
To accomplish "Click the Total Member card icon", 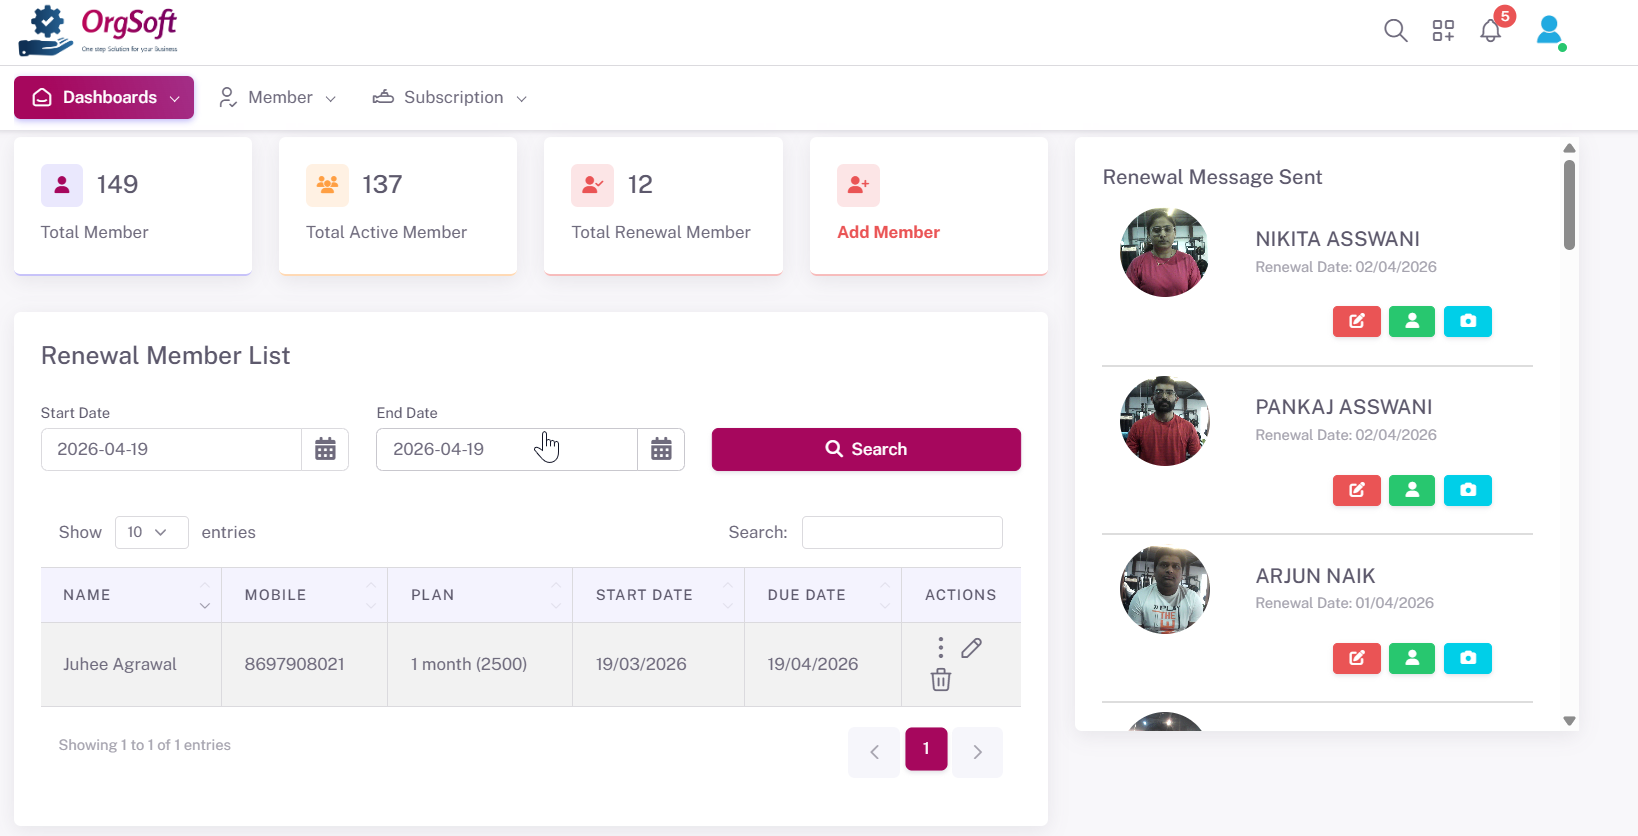I will [x=62, y=185].
